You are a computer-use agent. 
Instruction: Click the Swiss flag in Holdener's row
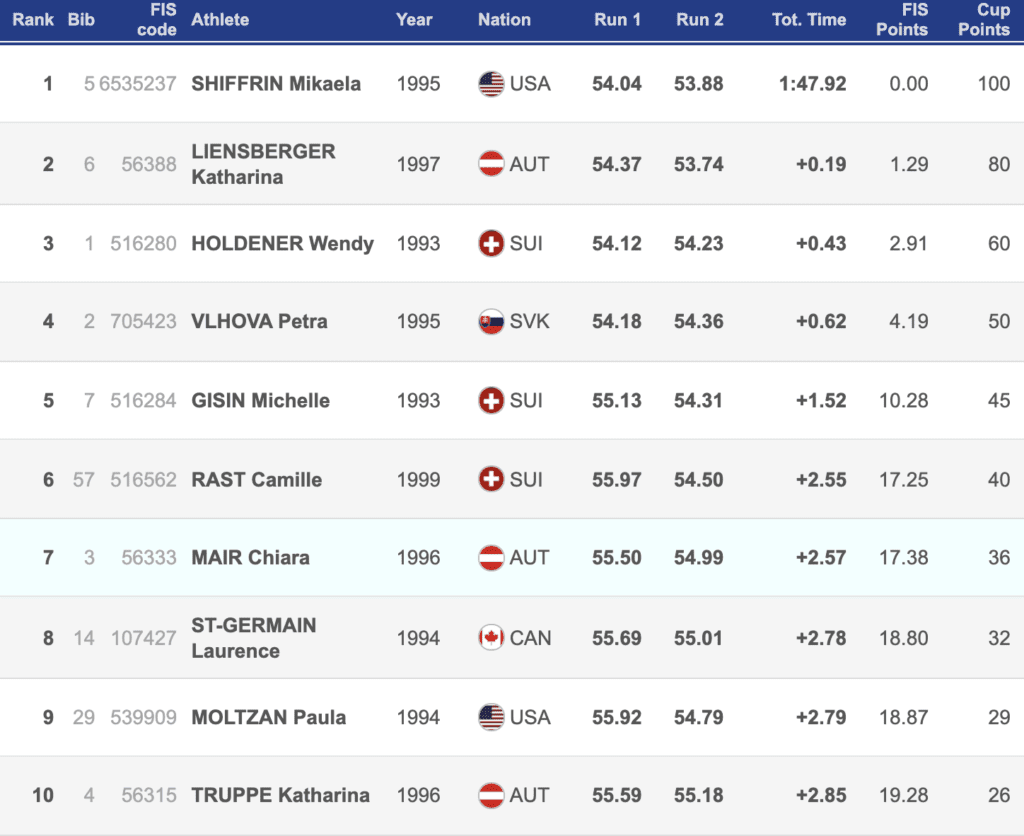(491, 243)
